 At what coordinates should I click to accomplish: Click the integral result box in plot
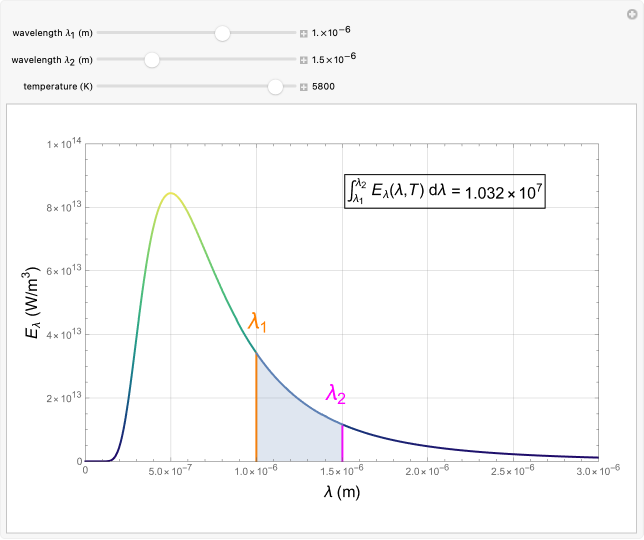(444, 190)
